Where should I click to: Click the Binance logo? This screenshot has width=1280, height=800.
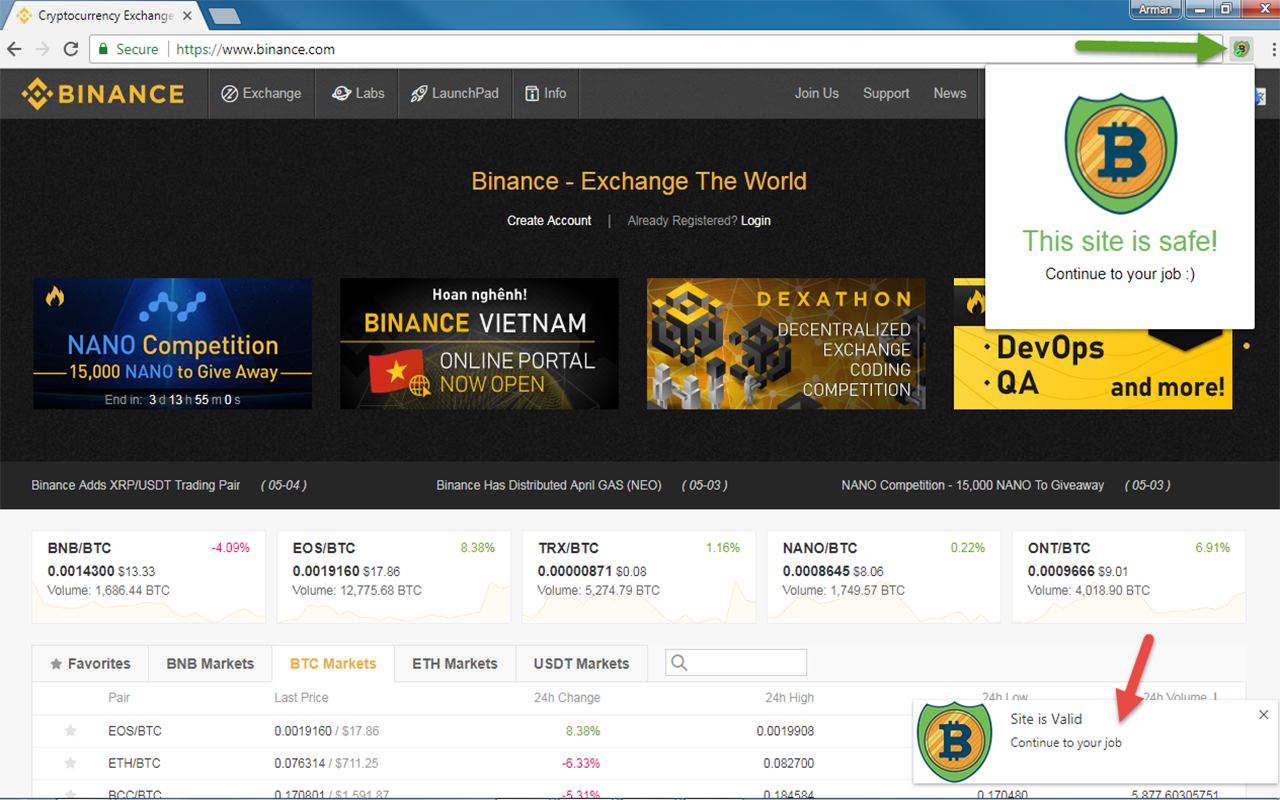pos(104,94)
